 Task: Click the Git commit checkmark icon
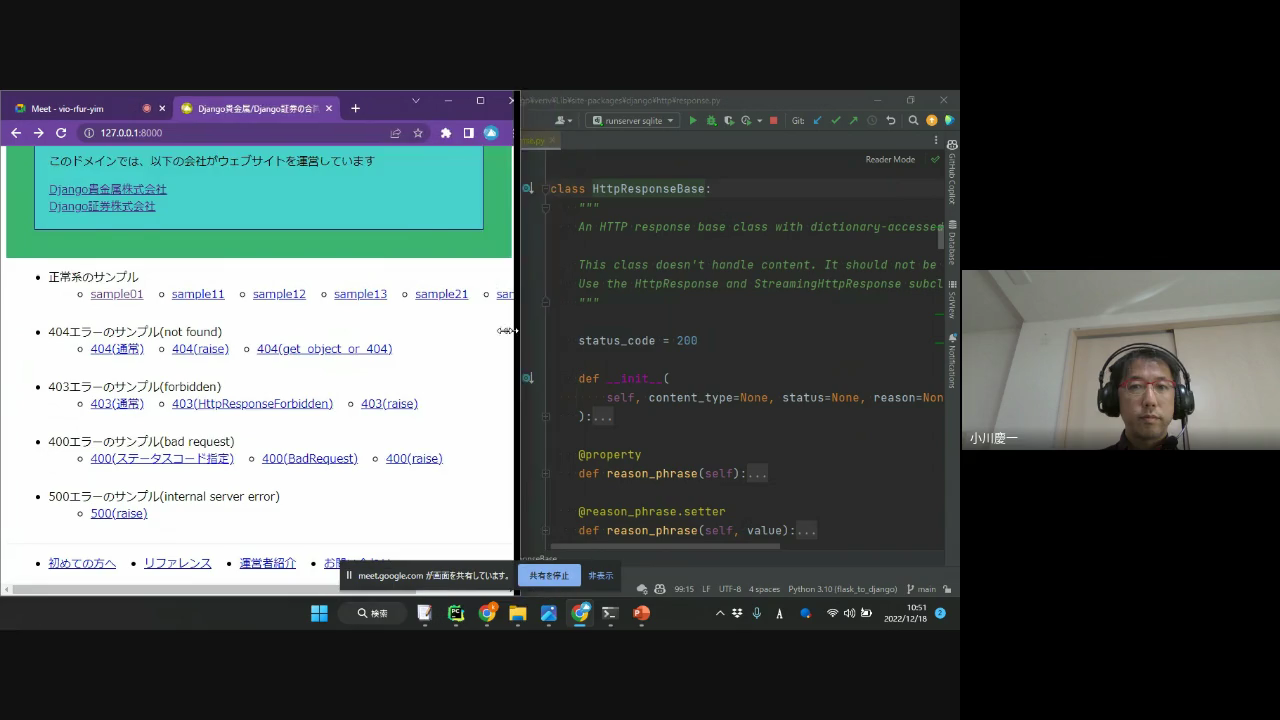[835, 121]
